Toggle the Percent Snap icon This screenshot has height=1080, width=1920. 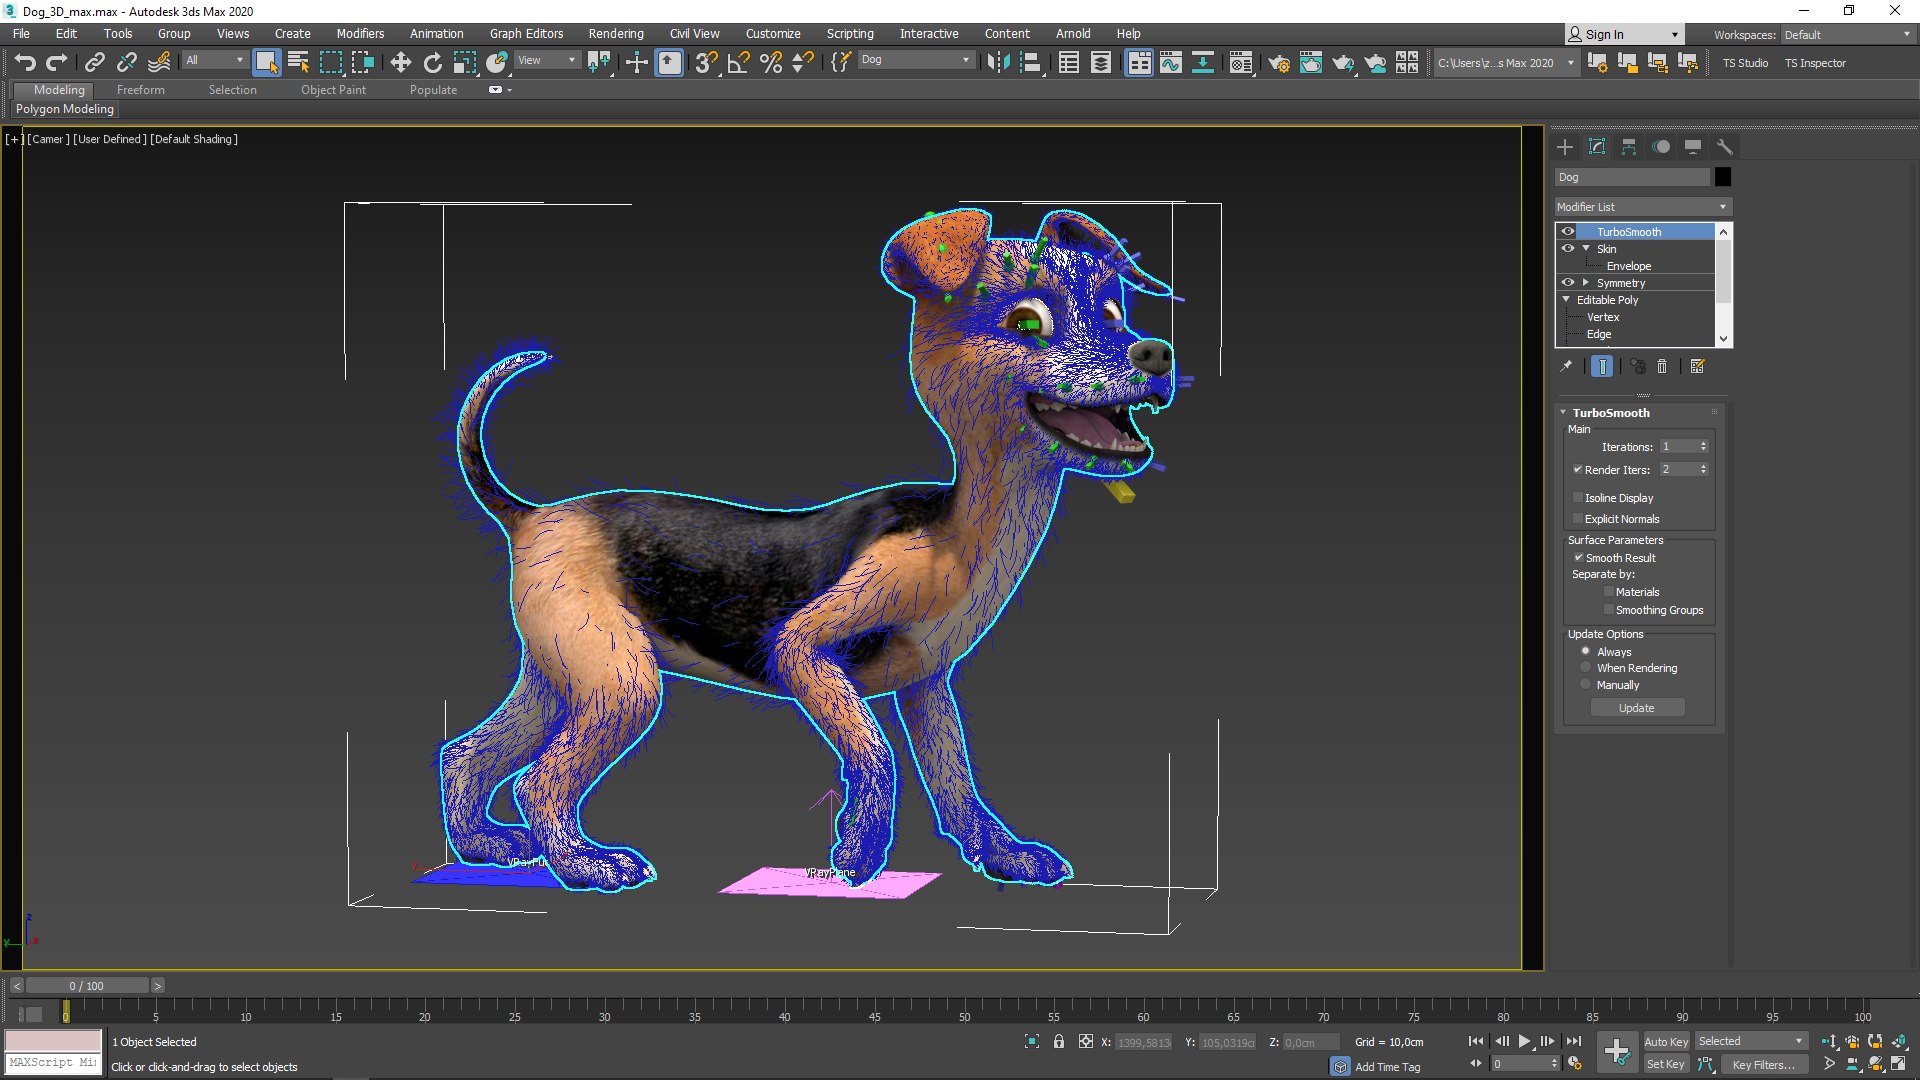click(771, 63)
